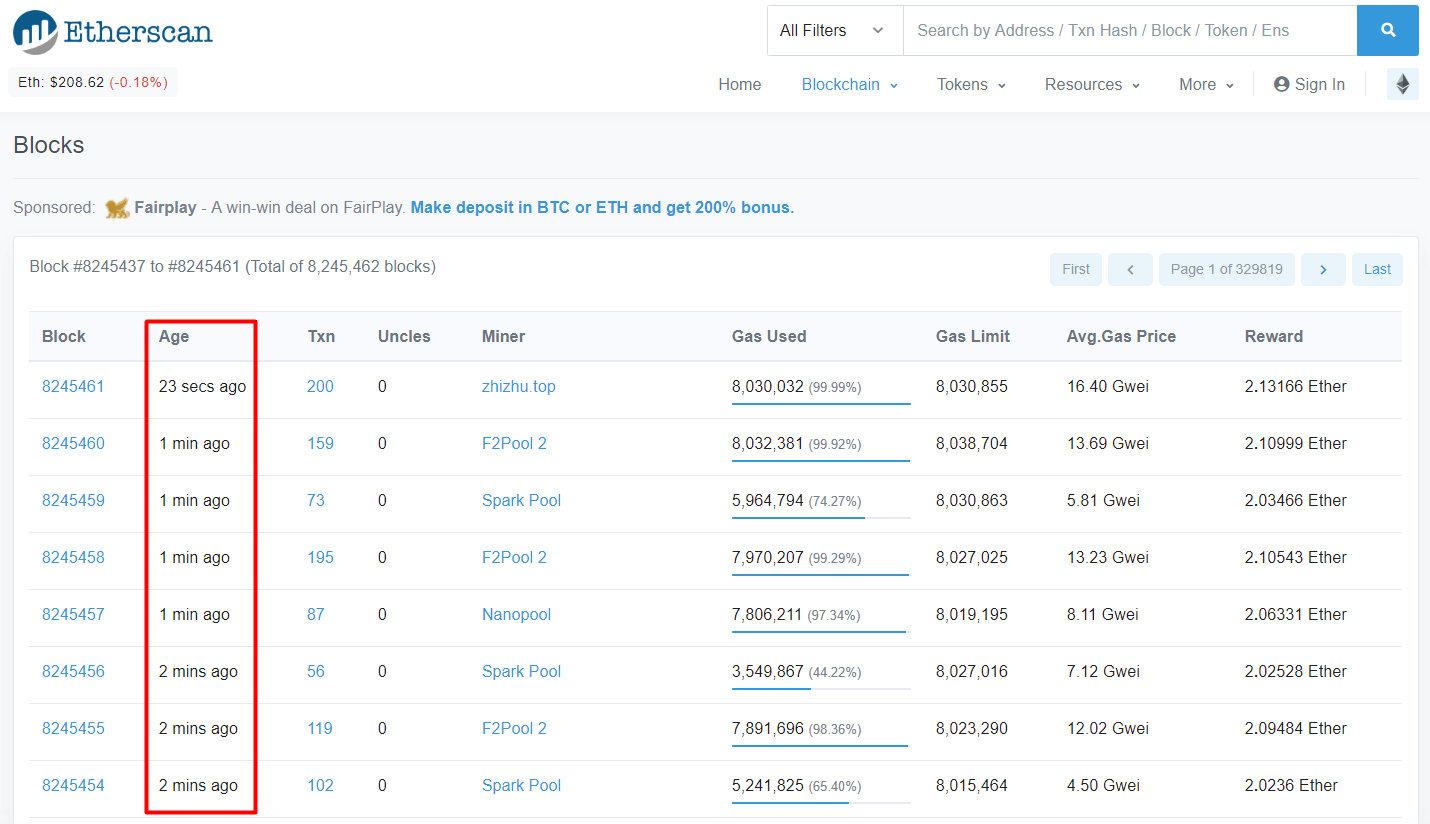Viewport: 1430px width, 824px height.
Task: Go to previous page arrow
Action: coord(1130,269)
